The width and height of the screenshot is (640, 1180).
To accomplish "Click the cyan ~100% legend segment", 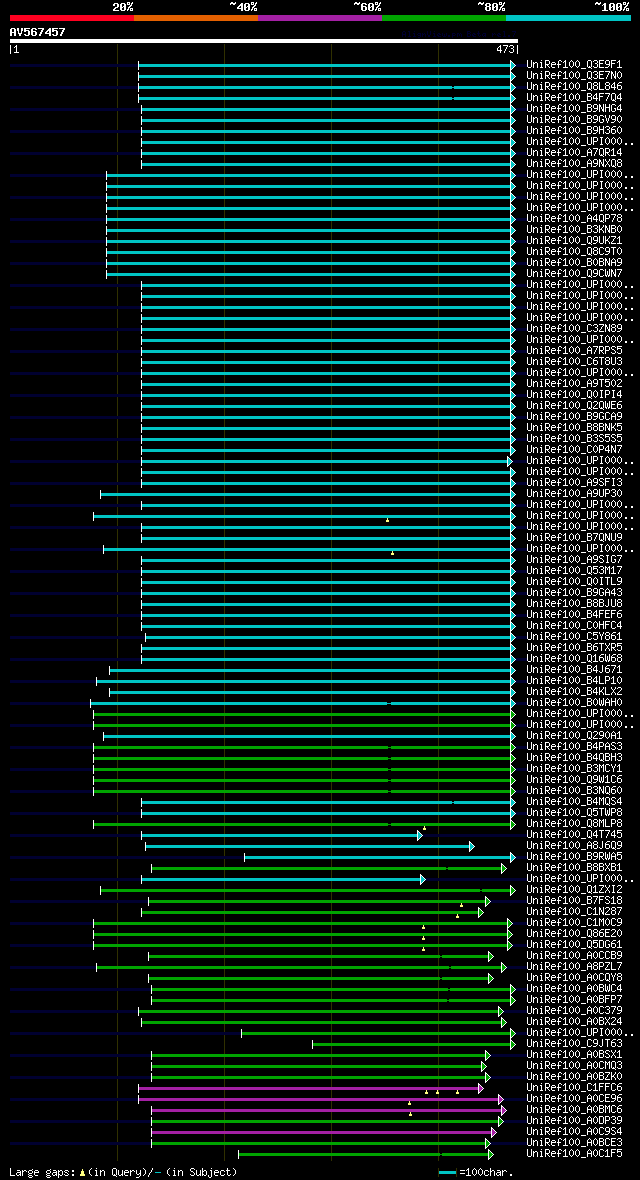I will (568, 17).
